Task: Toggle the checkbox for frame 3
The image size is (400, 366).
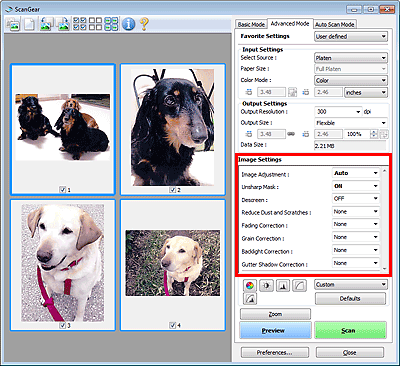Action: coord(63,325)
